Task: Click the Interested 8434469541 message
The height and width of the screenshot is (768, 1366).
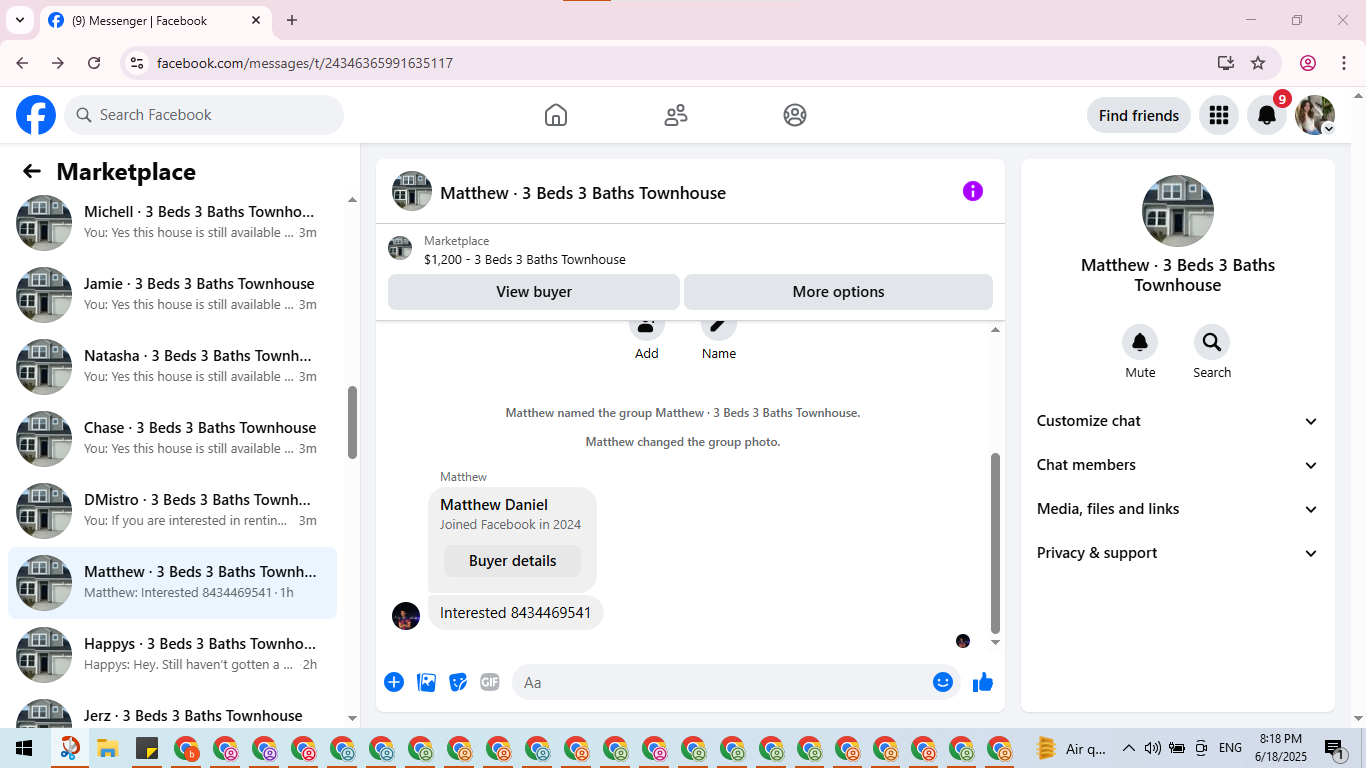Action: click(516, 613)
